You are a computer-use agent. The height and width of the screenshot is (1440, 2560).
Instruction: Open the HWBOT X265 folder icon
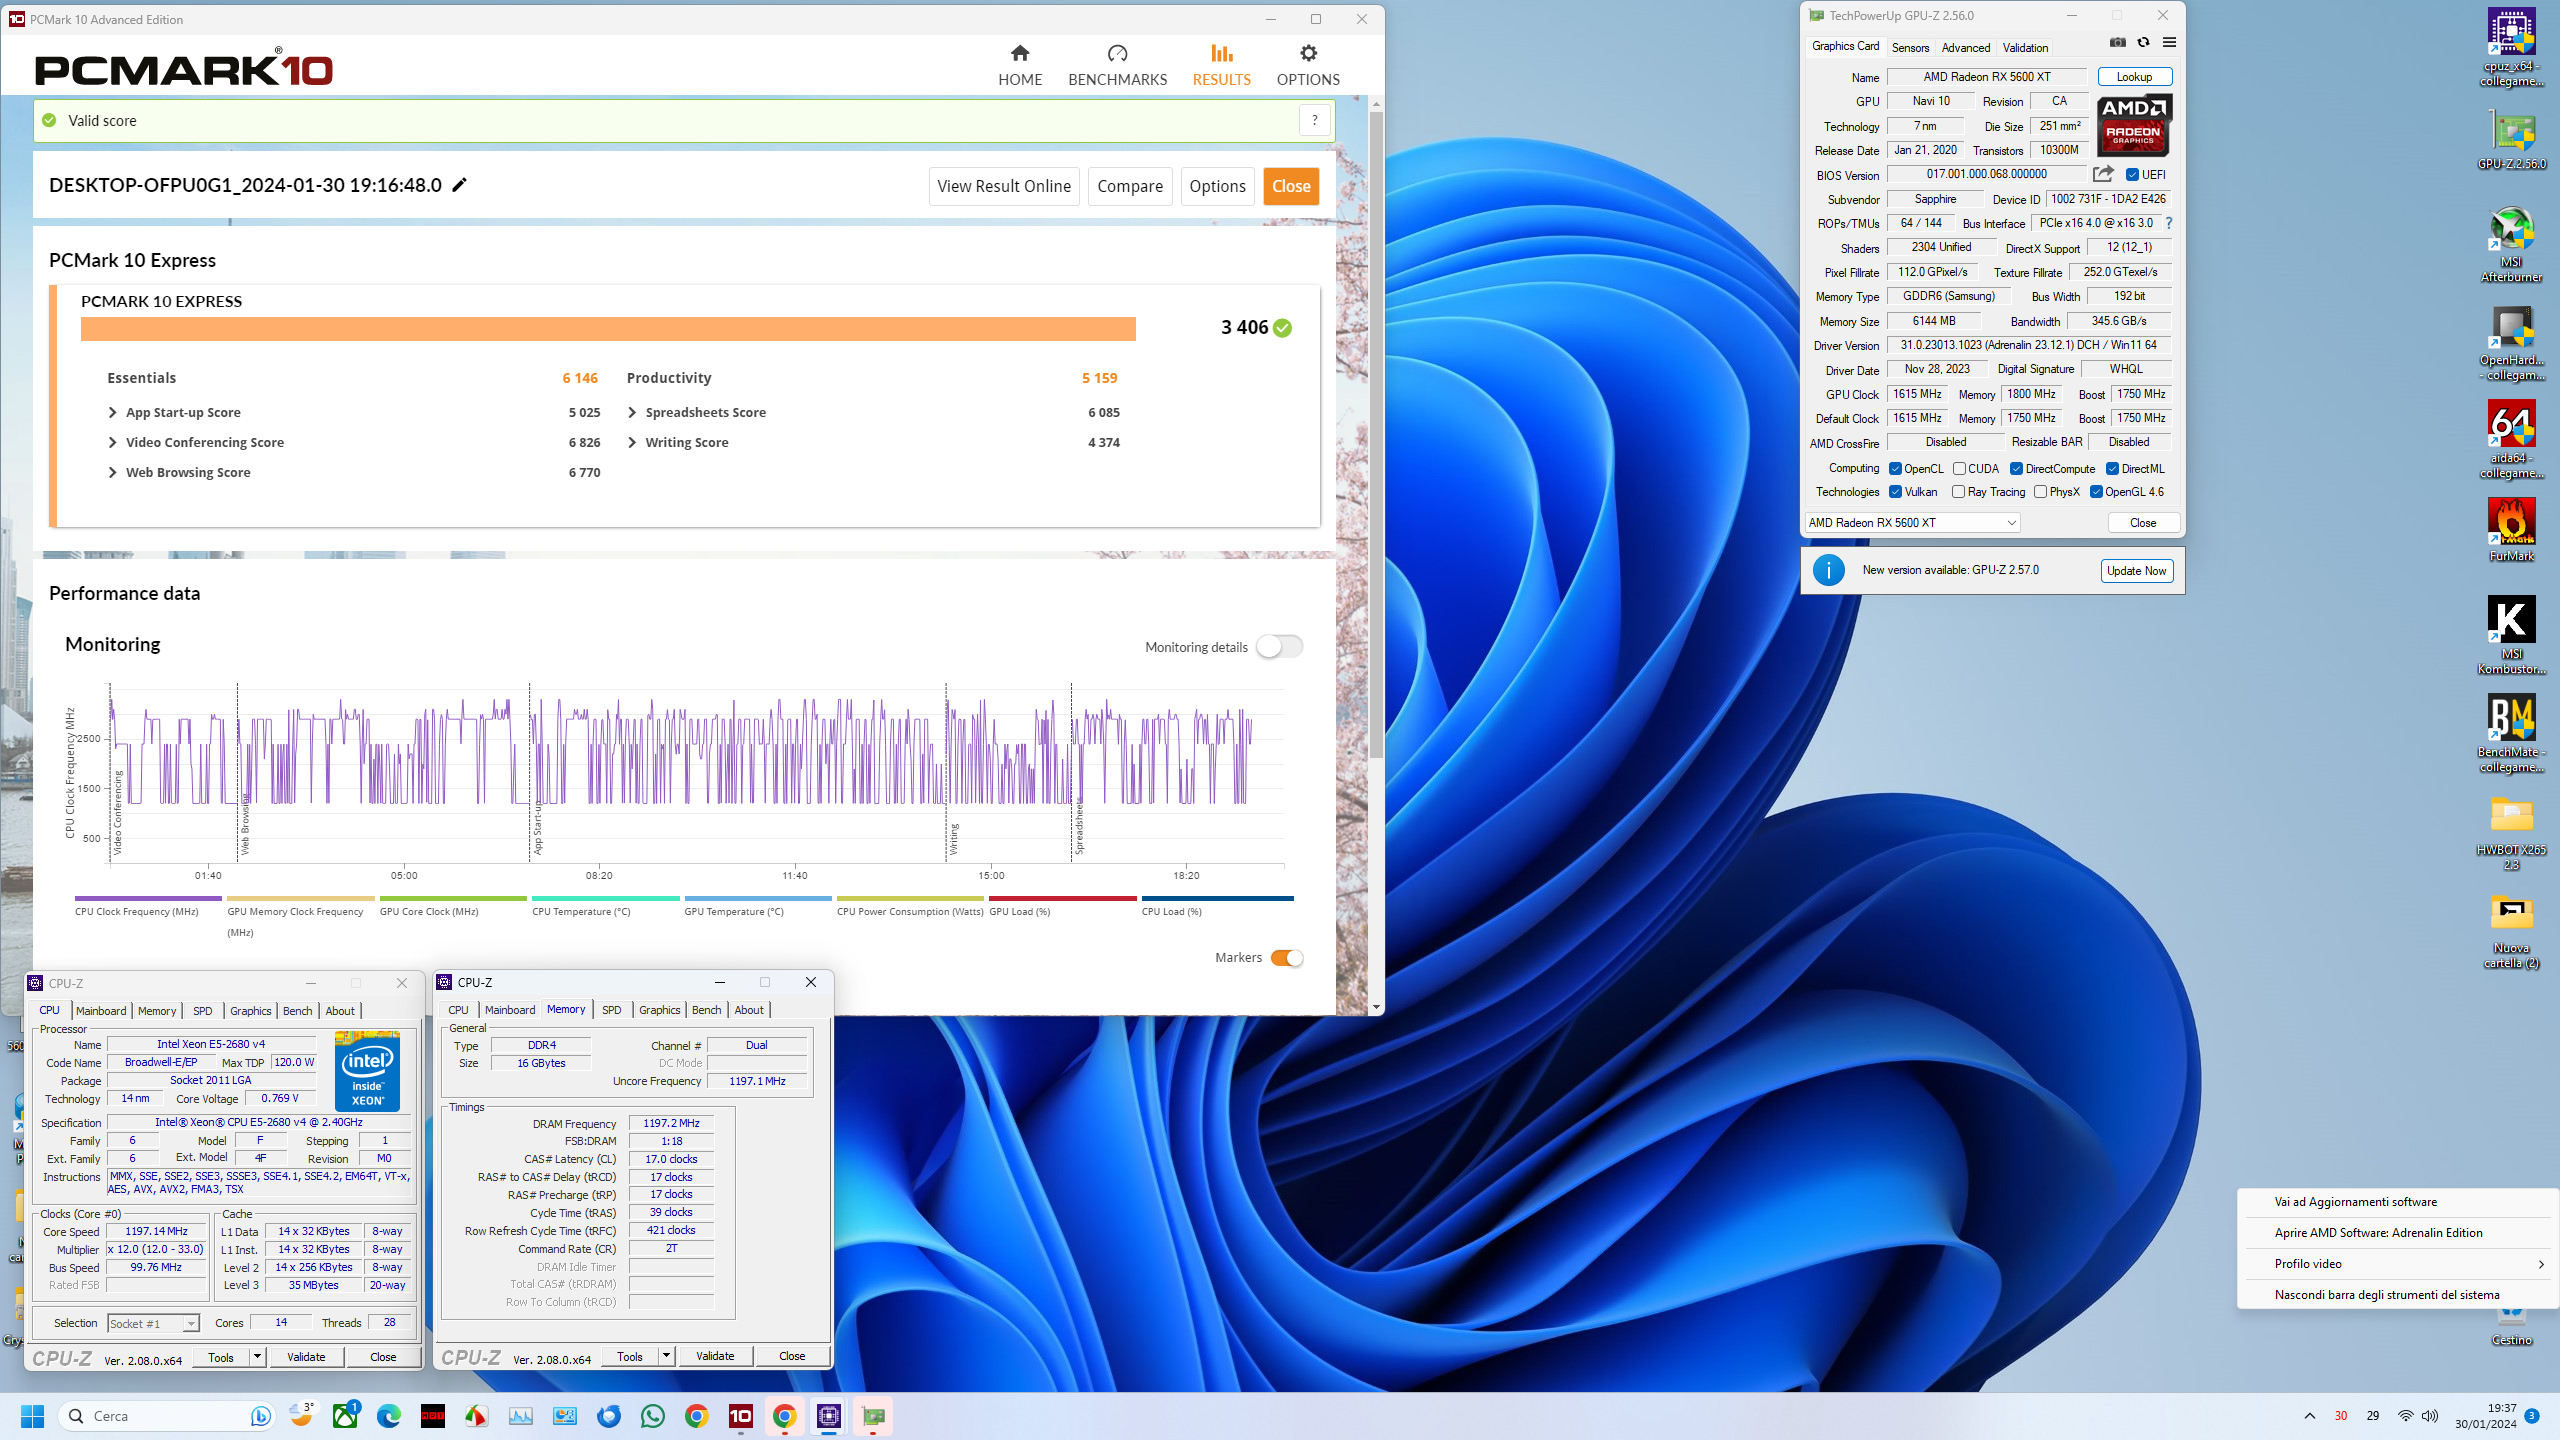(x=2511, y=832)
